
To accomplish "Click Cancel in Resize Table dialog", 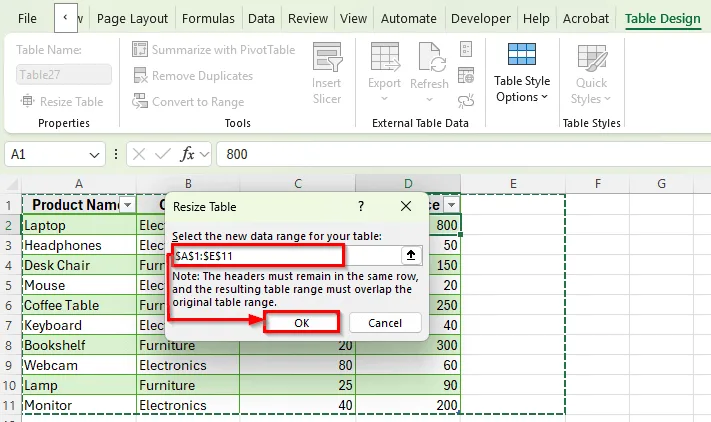I will tap(385, 323).
